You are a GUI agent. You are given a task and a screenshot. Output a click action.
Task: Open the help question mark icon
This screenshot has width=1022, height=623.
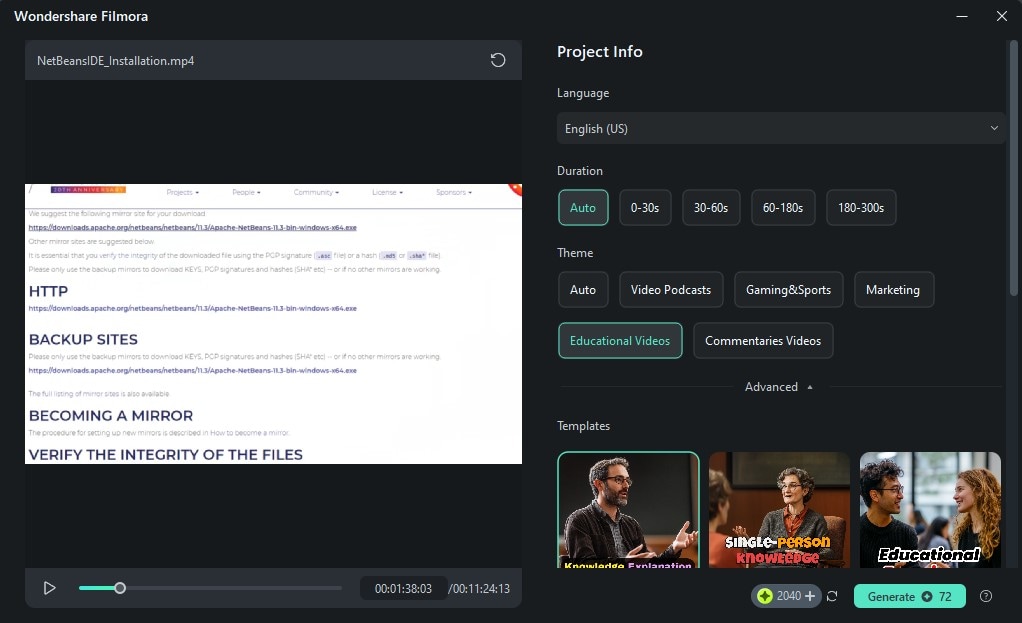click(986, 596)
